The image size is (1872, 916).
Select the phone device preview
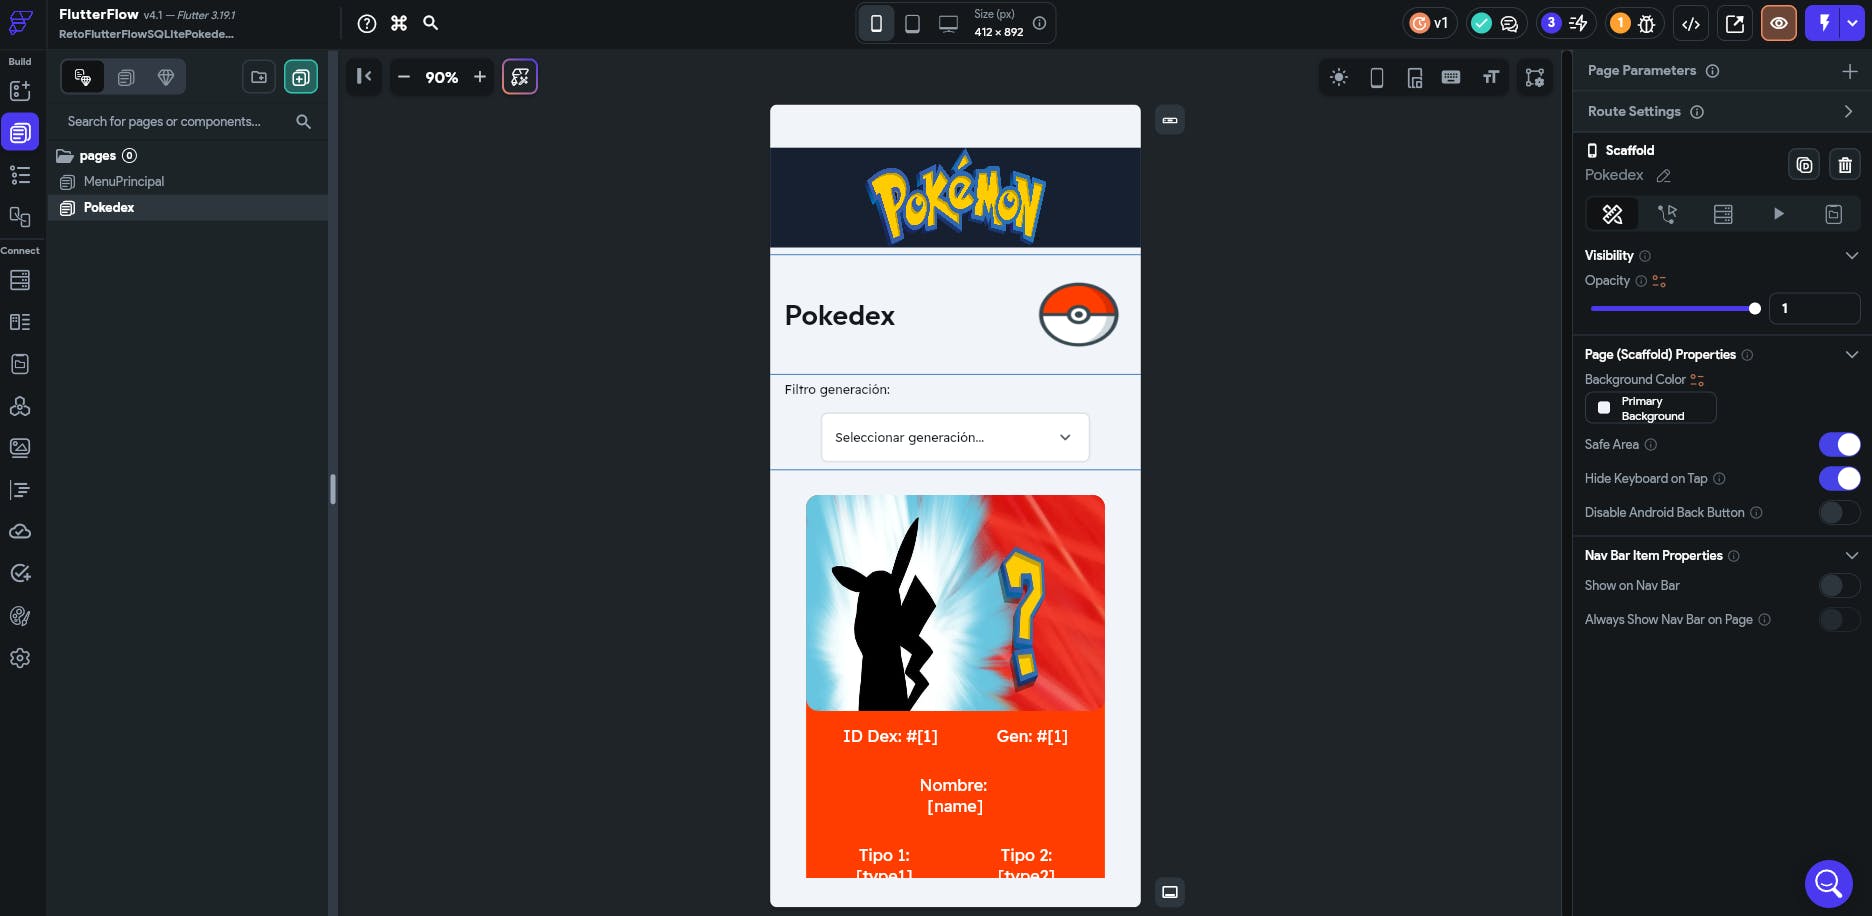tap(876, 23)
